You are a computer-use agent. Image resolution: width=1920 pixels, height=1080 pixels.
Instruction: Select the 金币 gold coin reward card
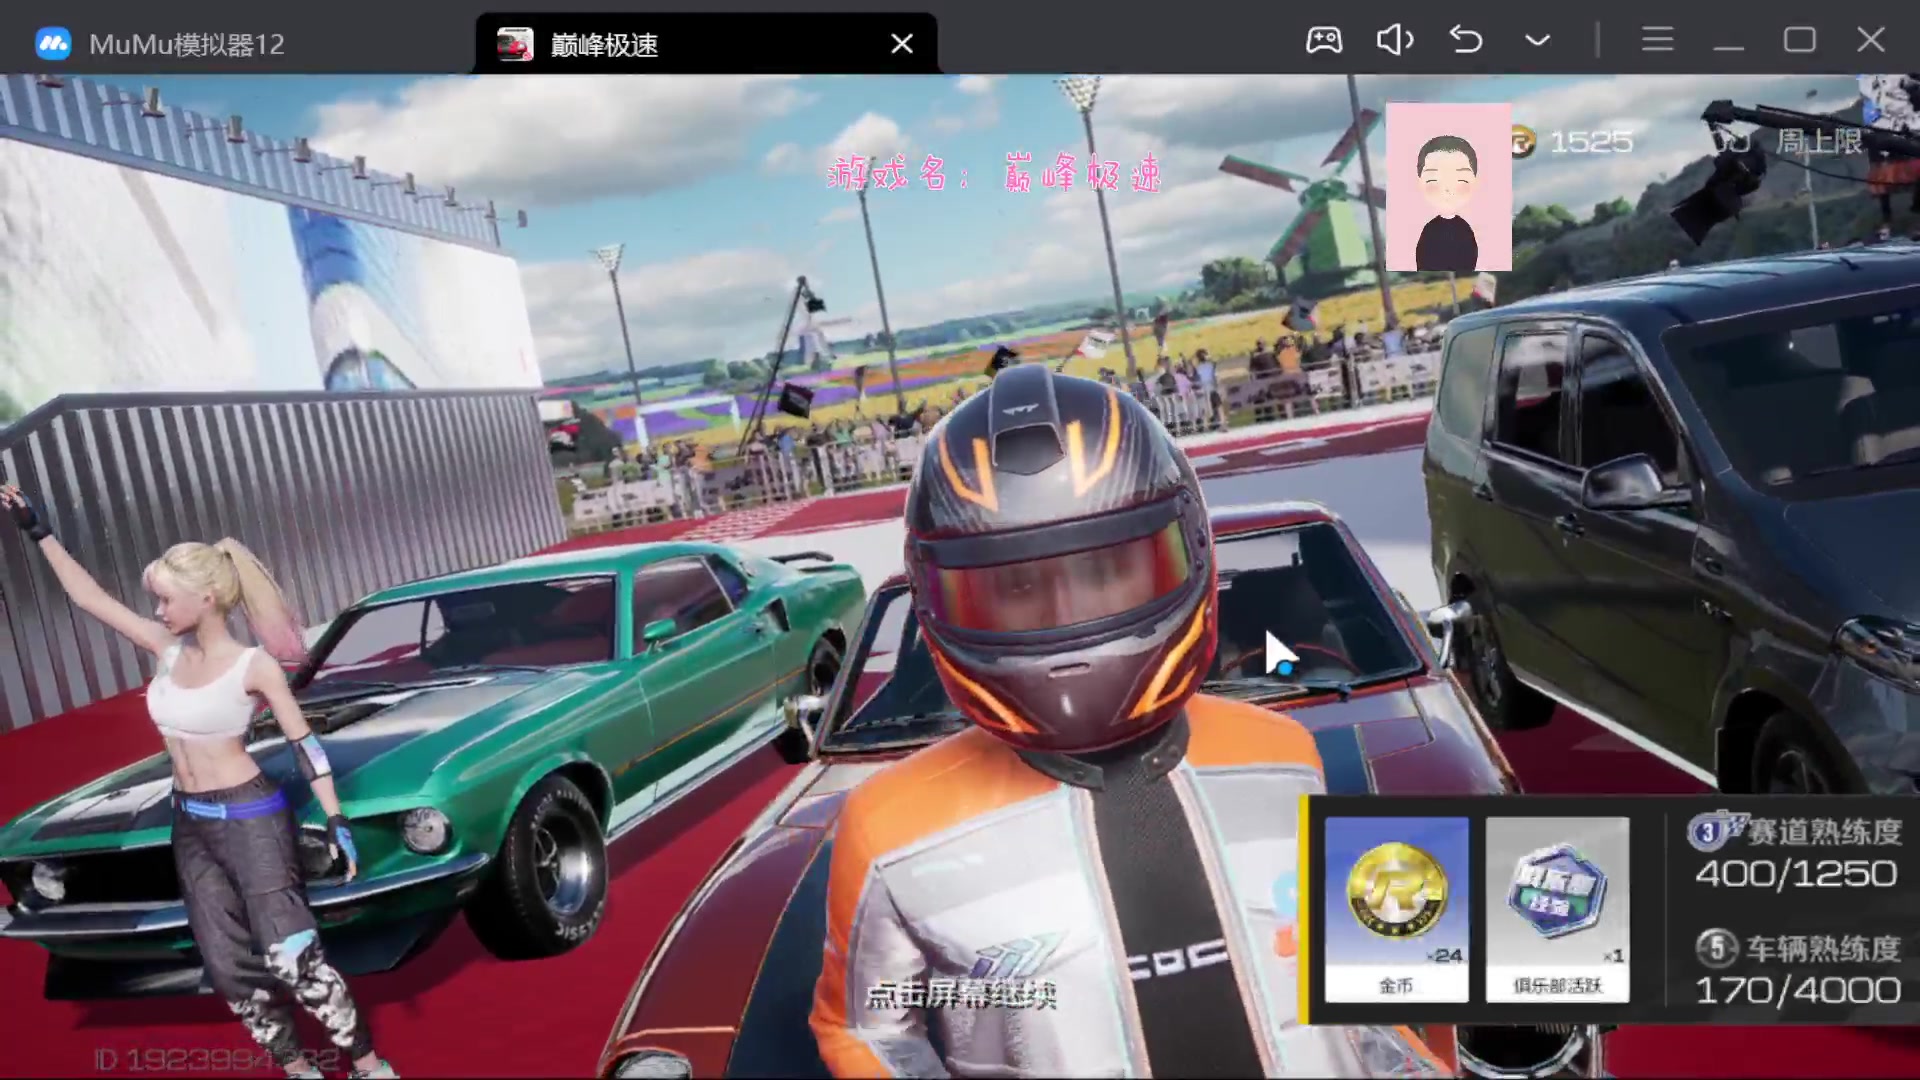1397,909
